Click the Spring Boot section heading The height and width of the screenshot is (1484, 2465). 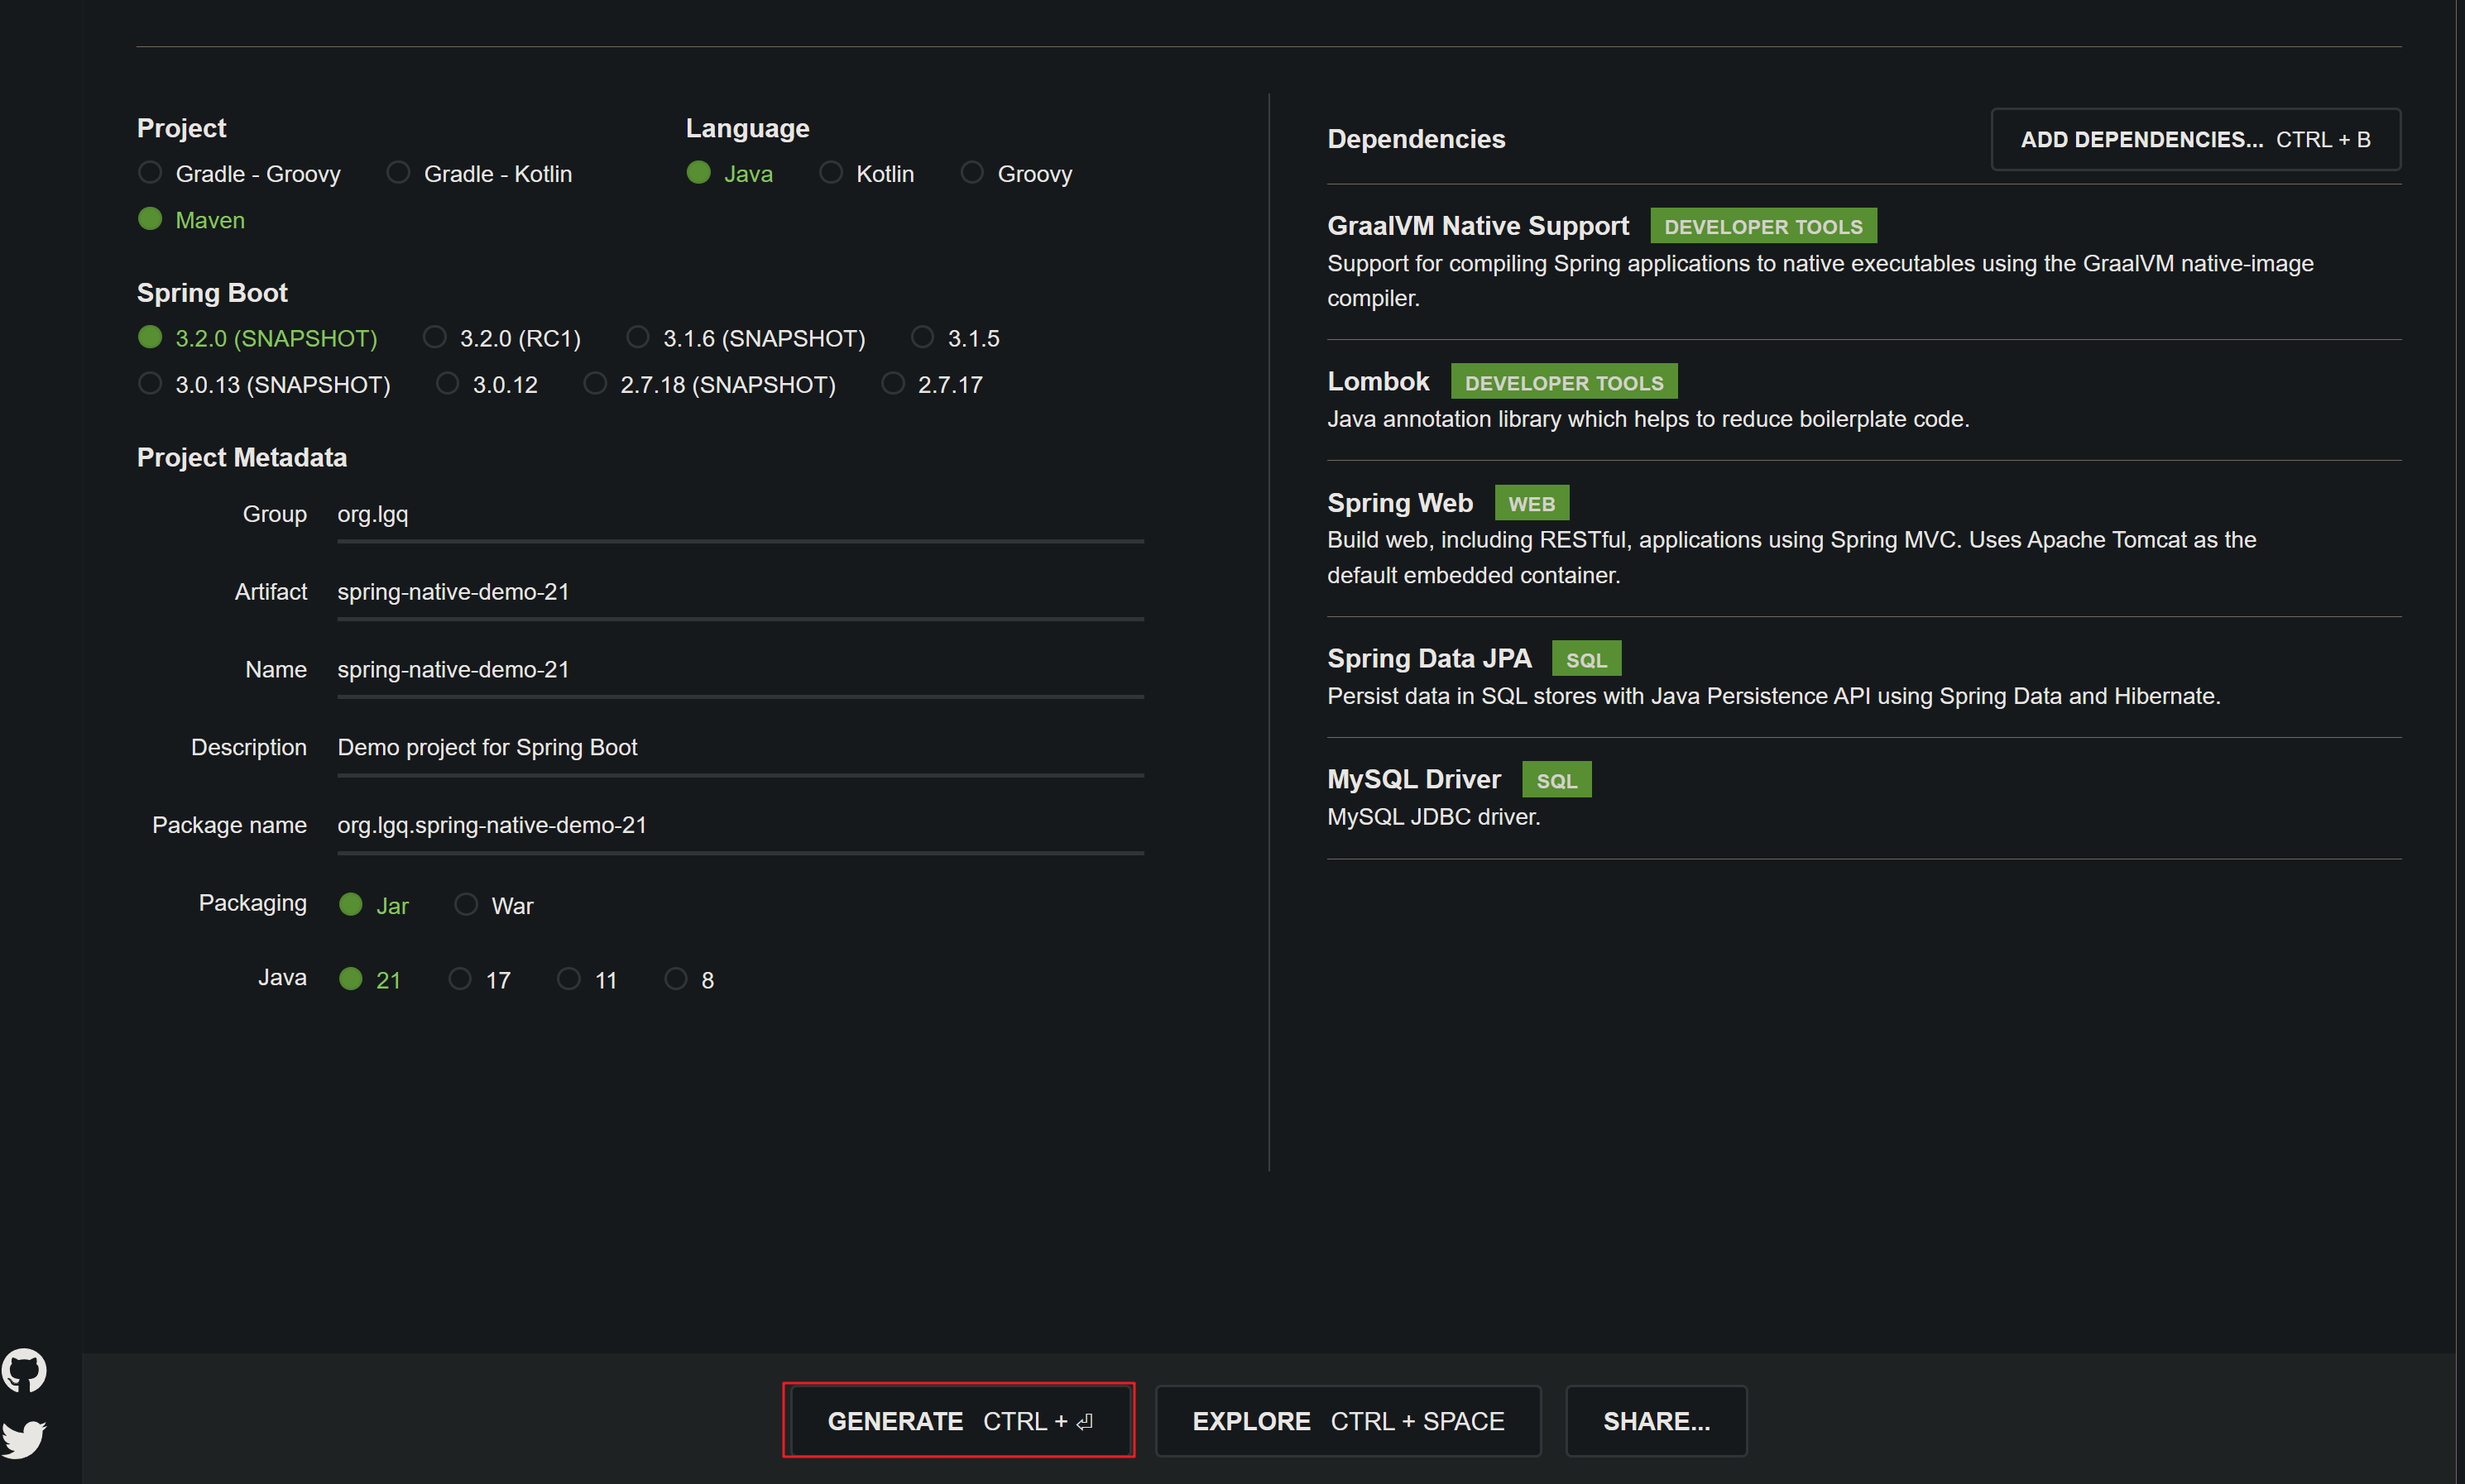212,293
